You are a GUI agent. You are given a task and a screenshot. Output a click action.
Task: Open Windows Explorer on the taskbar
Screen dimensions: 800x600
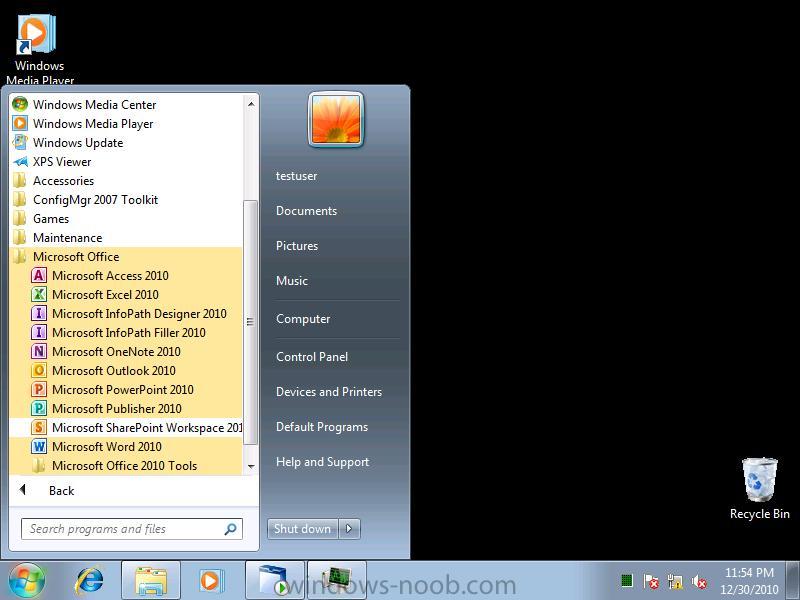[151, 581]
